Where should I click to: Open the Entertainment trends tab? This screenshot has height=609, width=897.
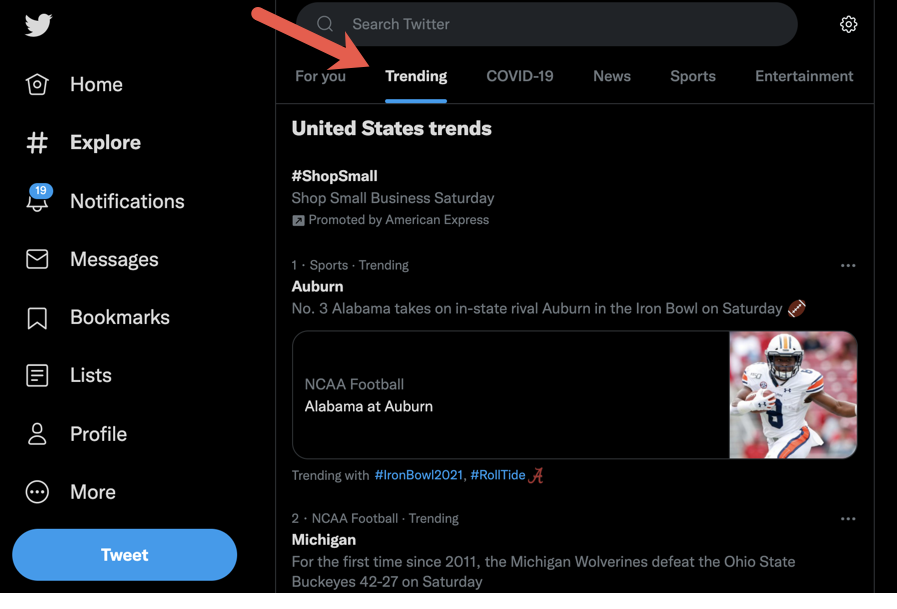[804, 75]
